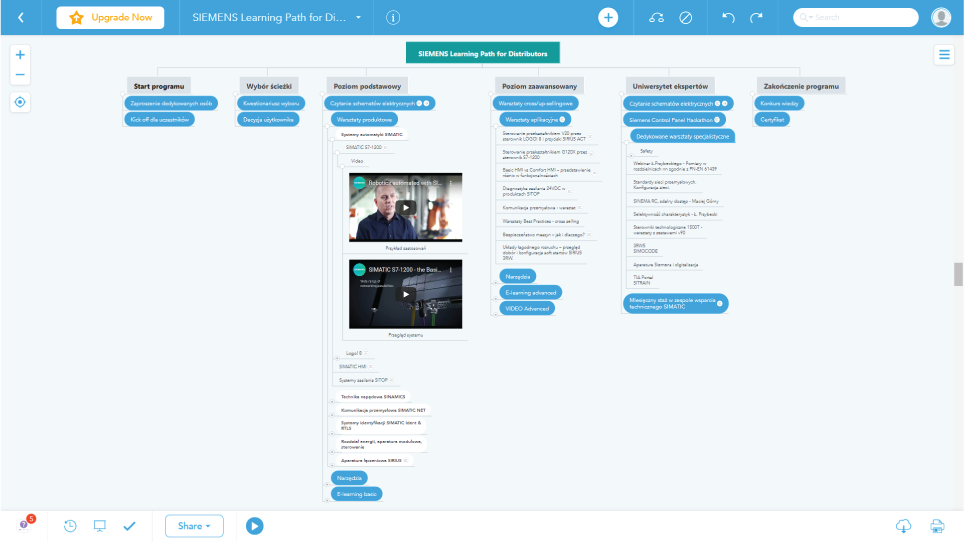Select E-learning basic node

tap(357, 493)
